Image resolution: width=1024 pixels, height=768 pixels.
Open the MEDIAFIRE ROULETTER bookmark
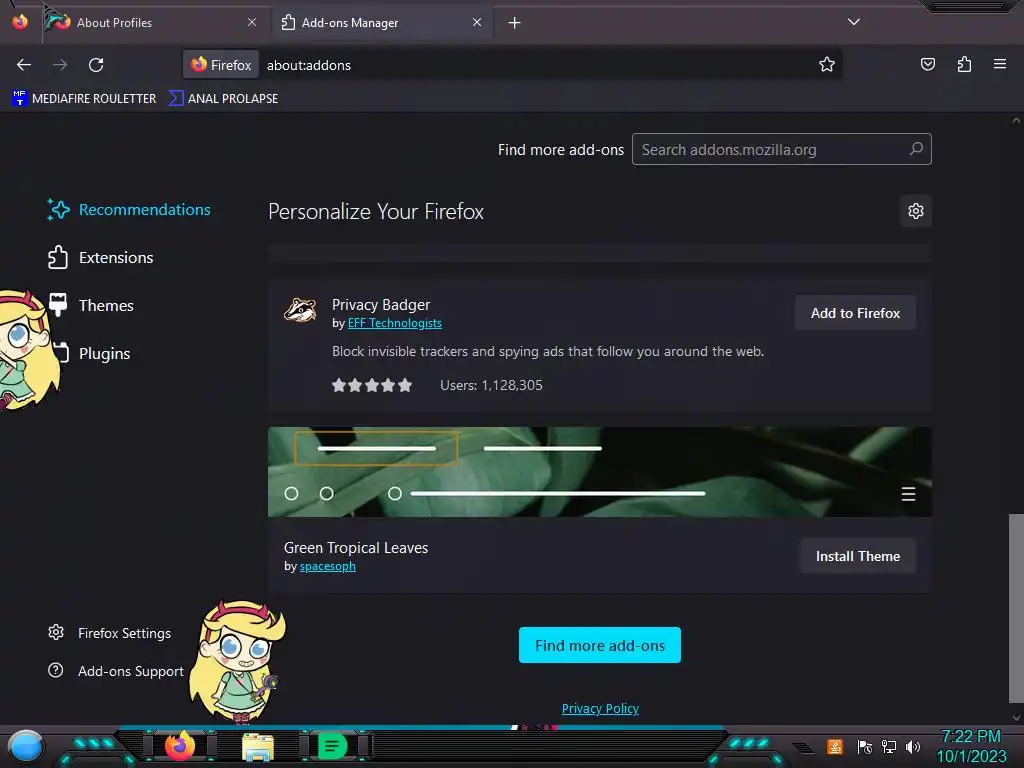point(84,99)
